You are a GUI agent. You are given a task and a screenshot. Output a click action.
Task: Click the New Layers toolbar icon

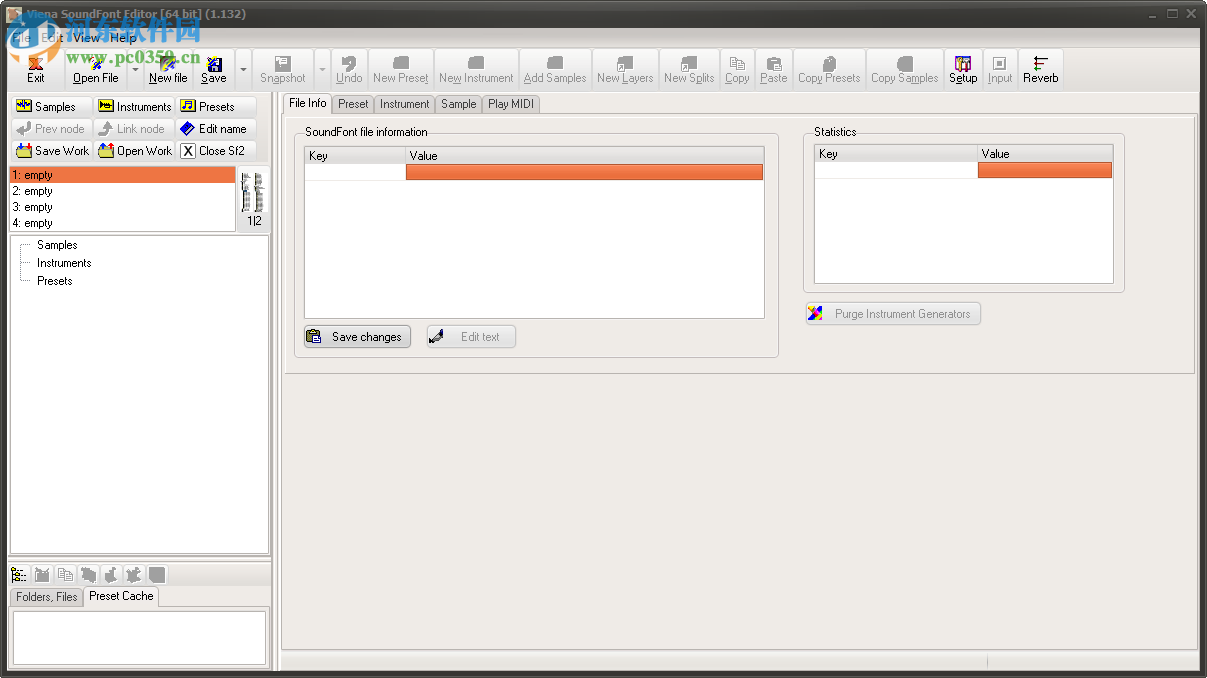click(625, 69)
